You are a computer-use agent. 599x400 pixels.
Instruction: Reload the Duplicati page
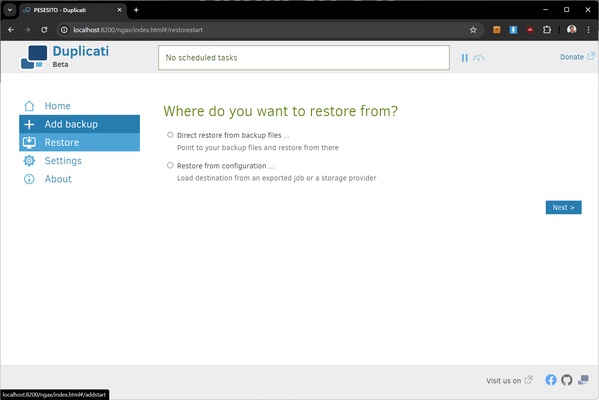click(x=44, y=30)
